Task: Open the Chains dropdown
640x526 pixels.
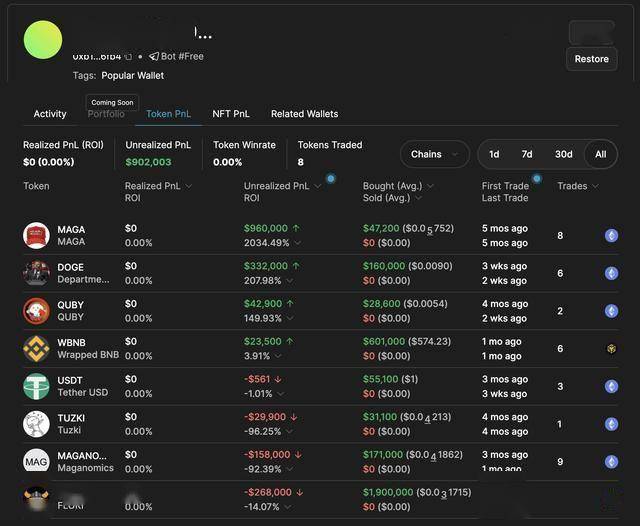Action: [435, 154]
